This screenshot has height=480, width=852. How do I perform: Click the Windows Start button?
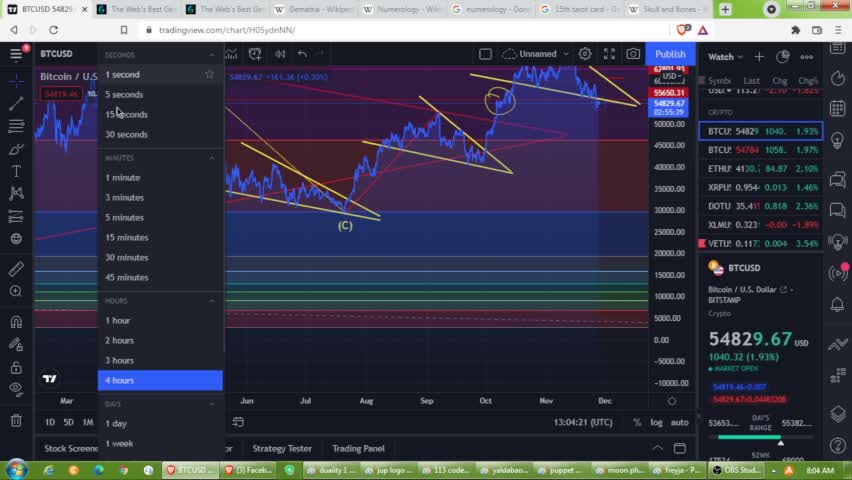(x=16, y=470)
